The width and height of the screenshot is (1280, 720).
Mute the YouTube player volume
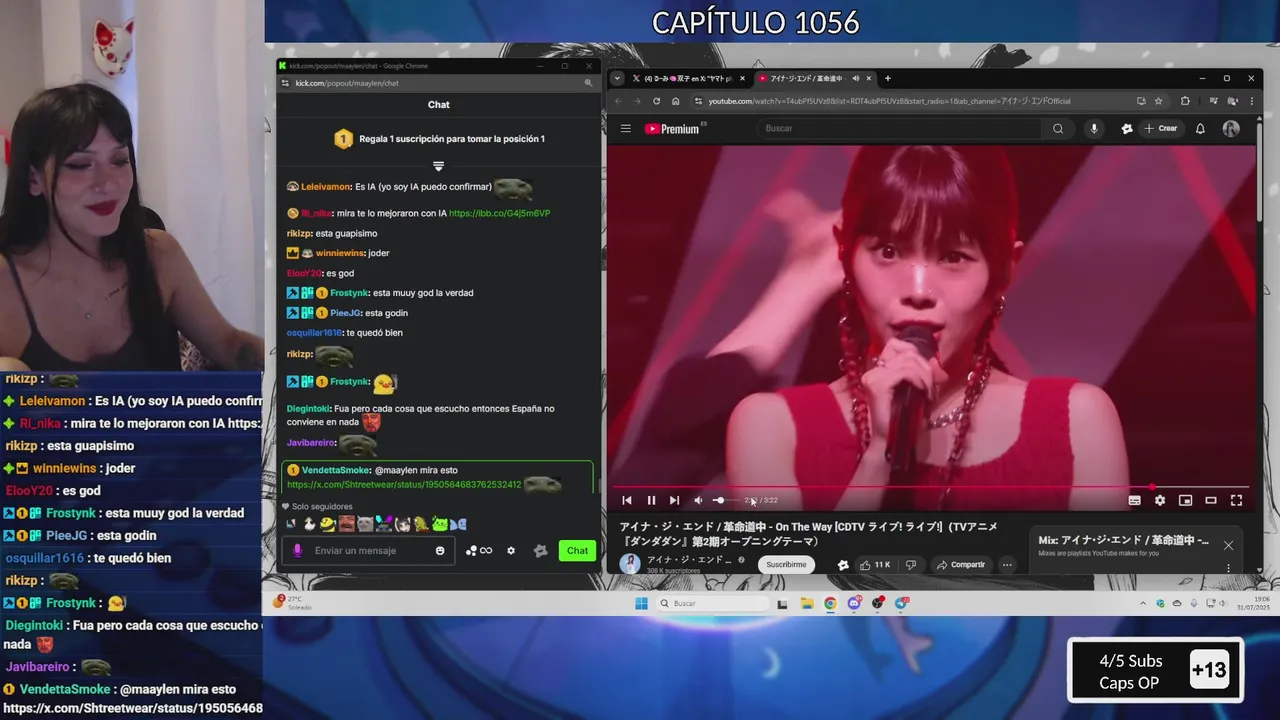698,500
